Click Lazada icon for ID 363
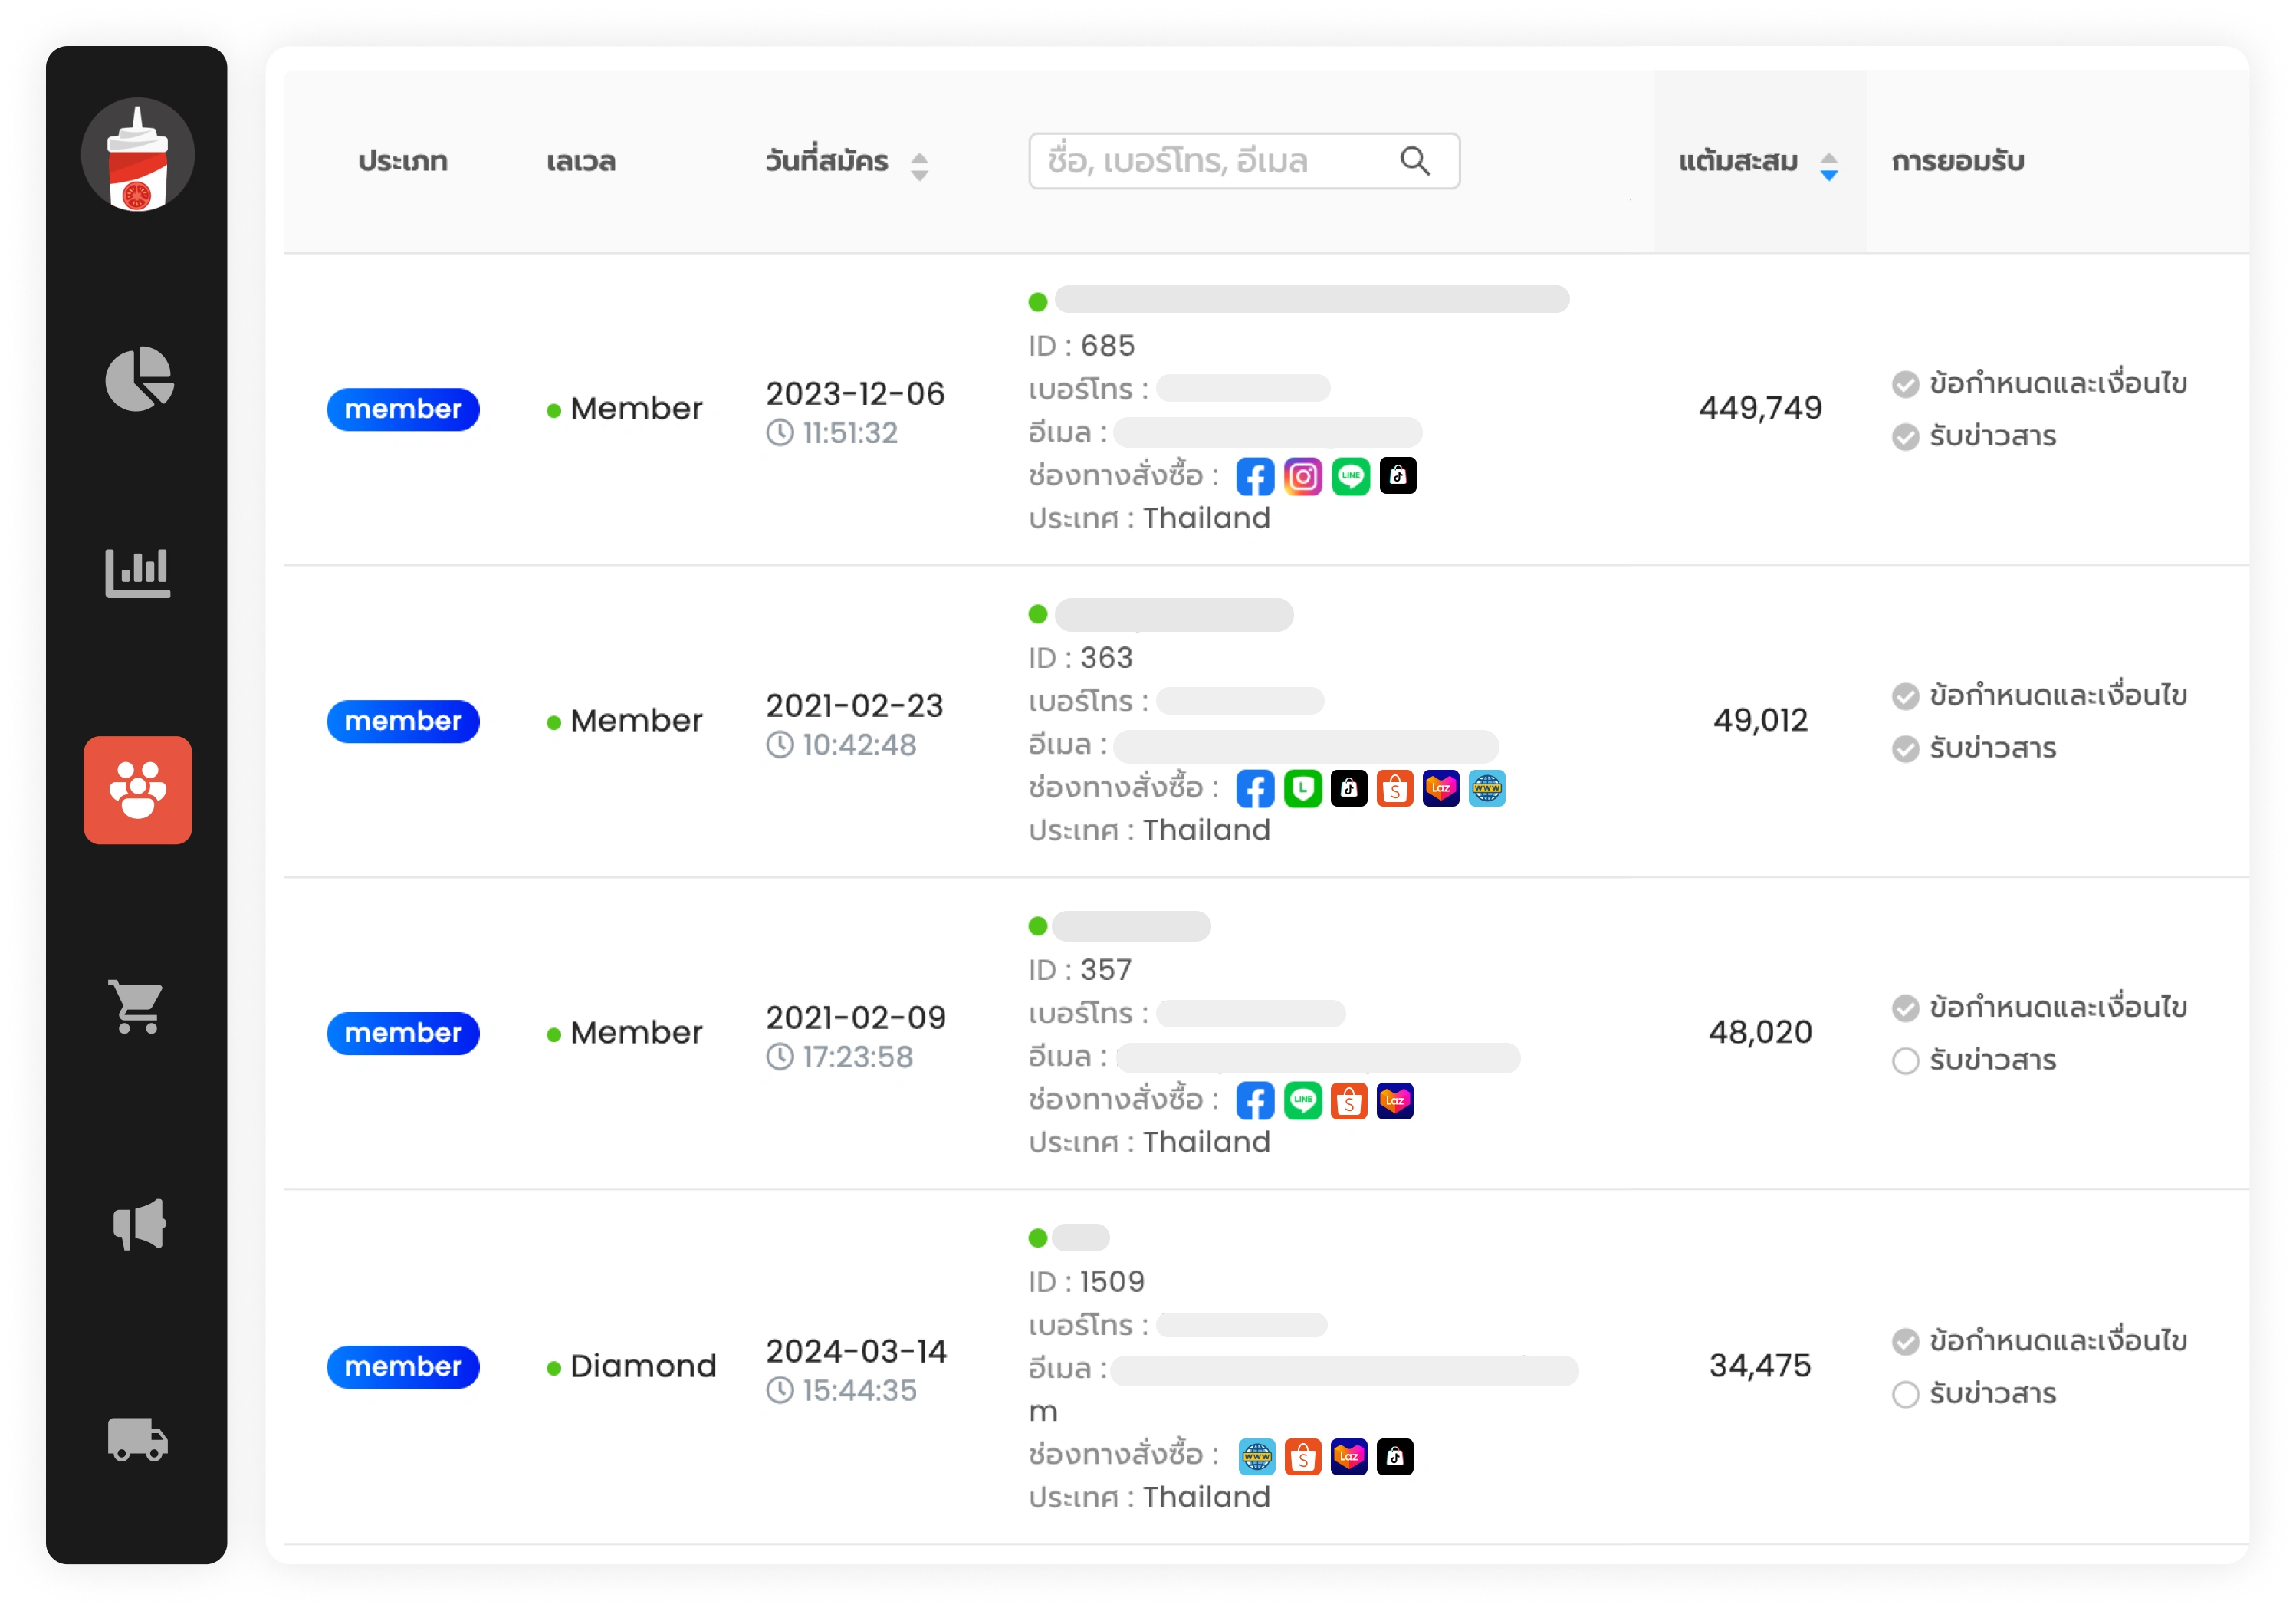This screenshot has height=1611, width=2296. point(1441,788)
